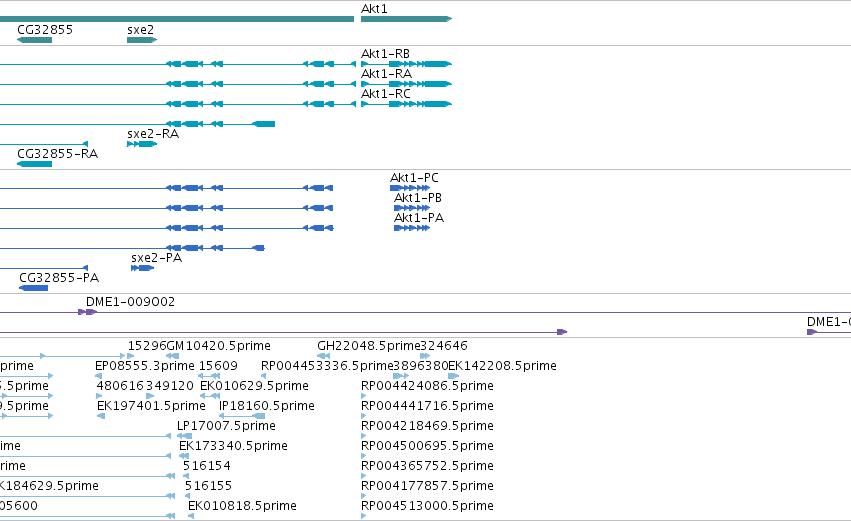
Task: Select the 349120 alignment label
Action: tap(170, 386)
